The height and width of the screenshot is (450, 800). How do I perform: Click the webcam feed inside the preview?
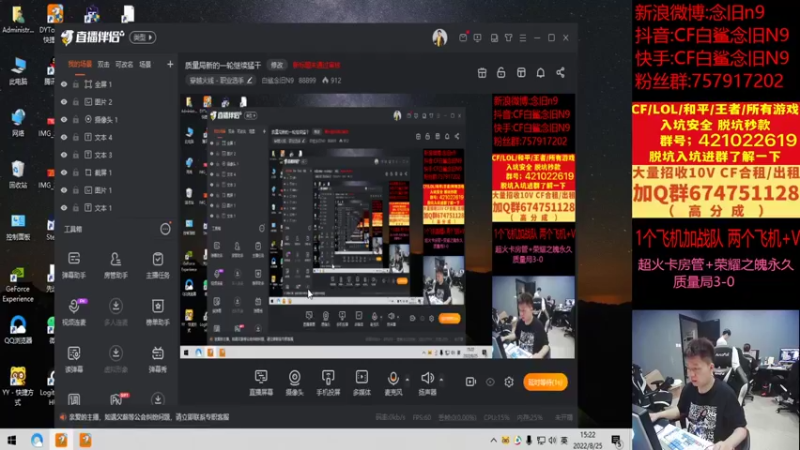(x=533, y=317)
